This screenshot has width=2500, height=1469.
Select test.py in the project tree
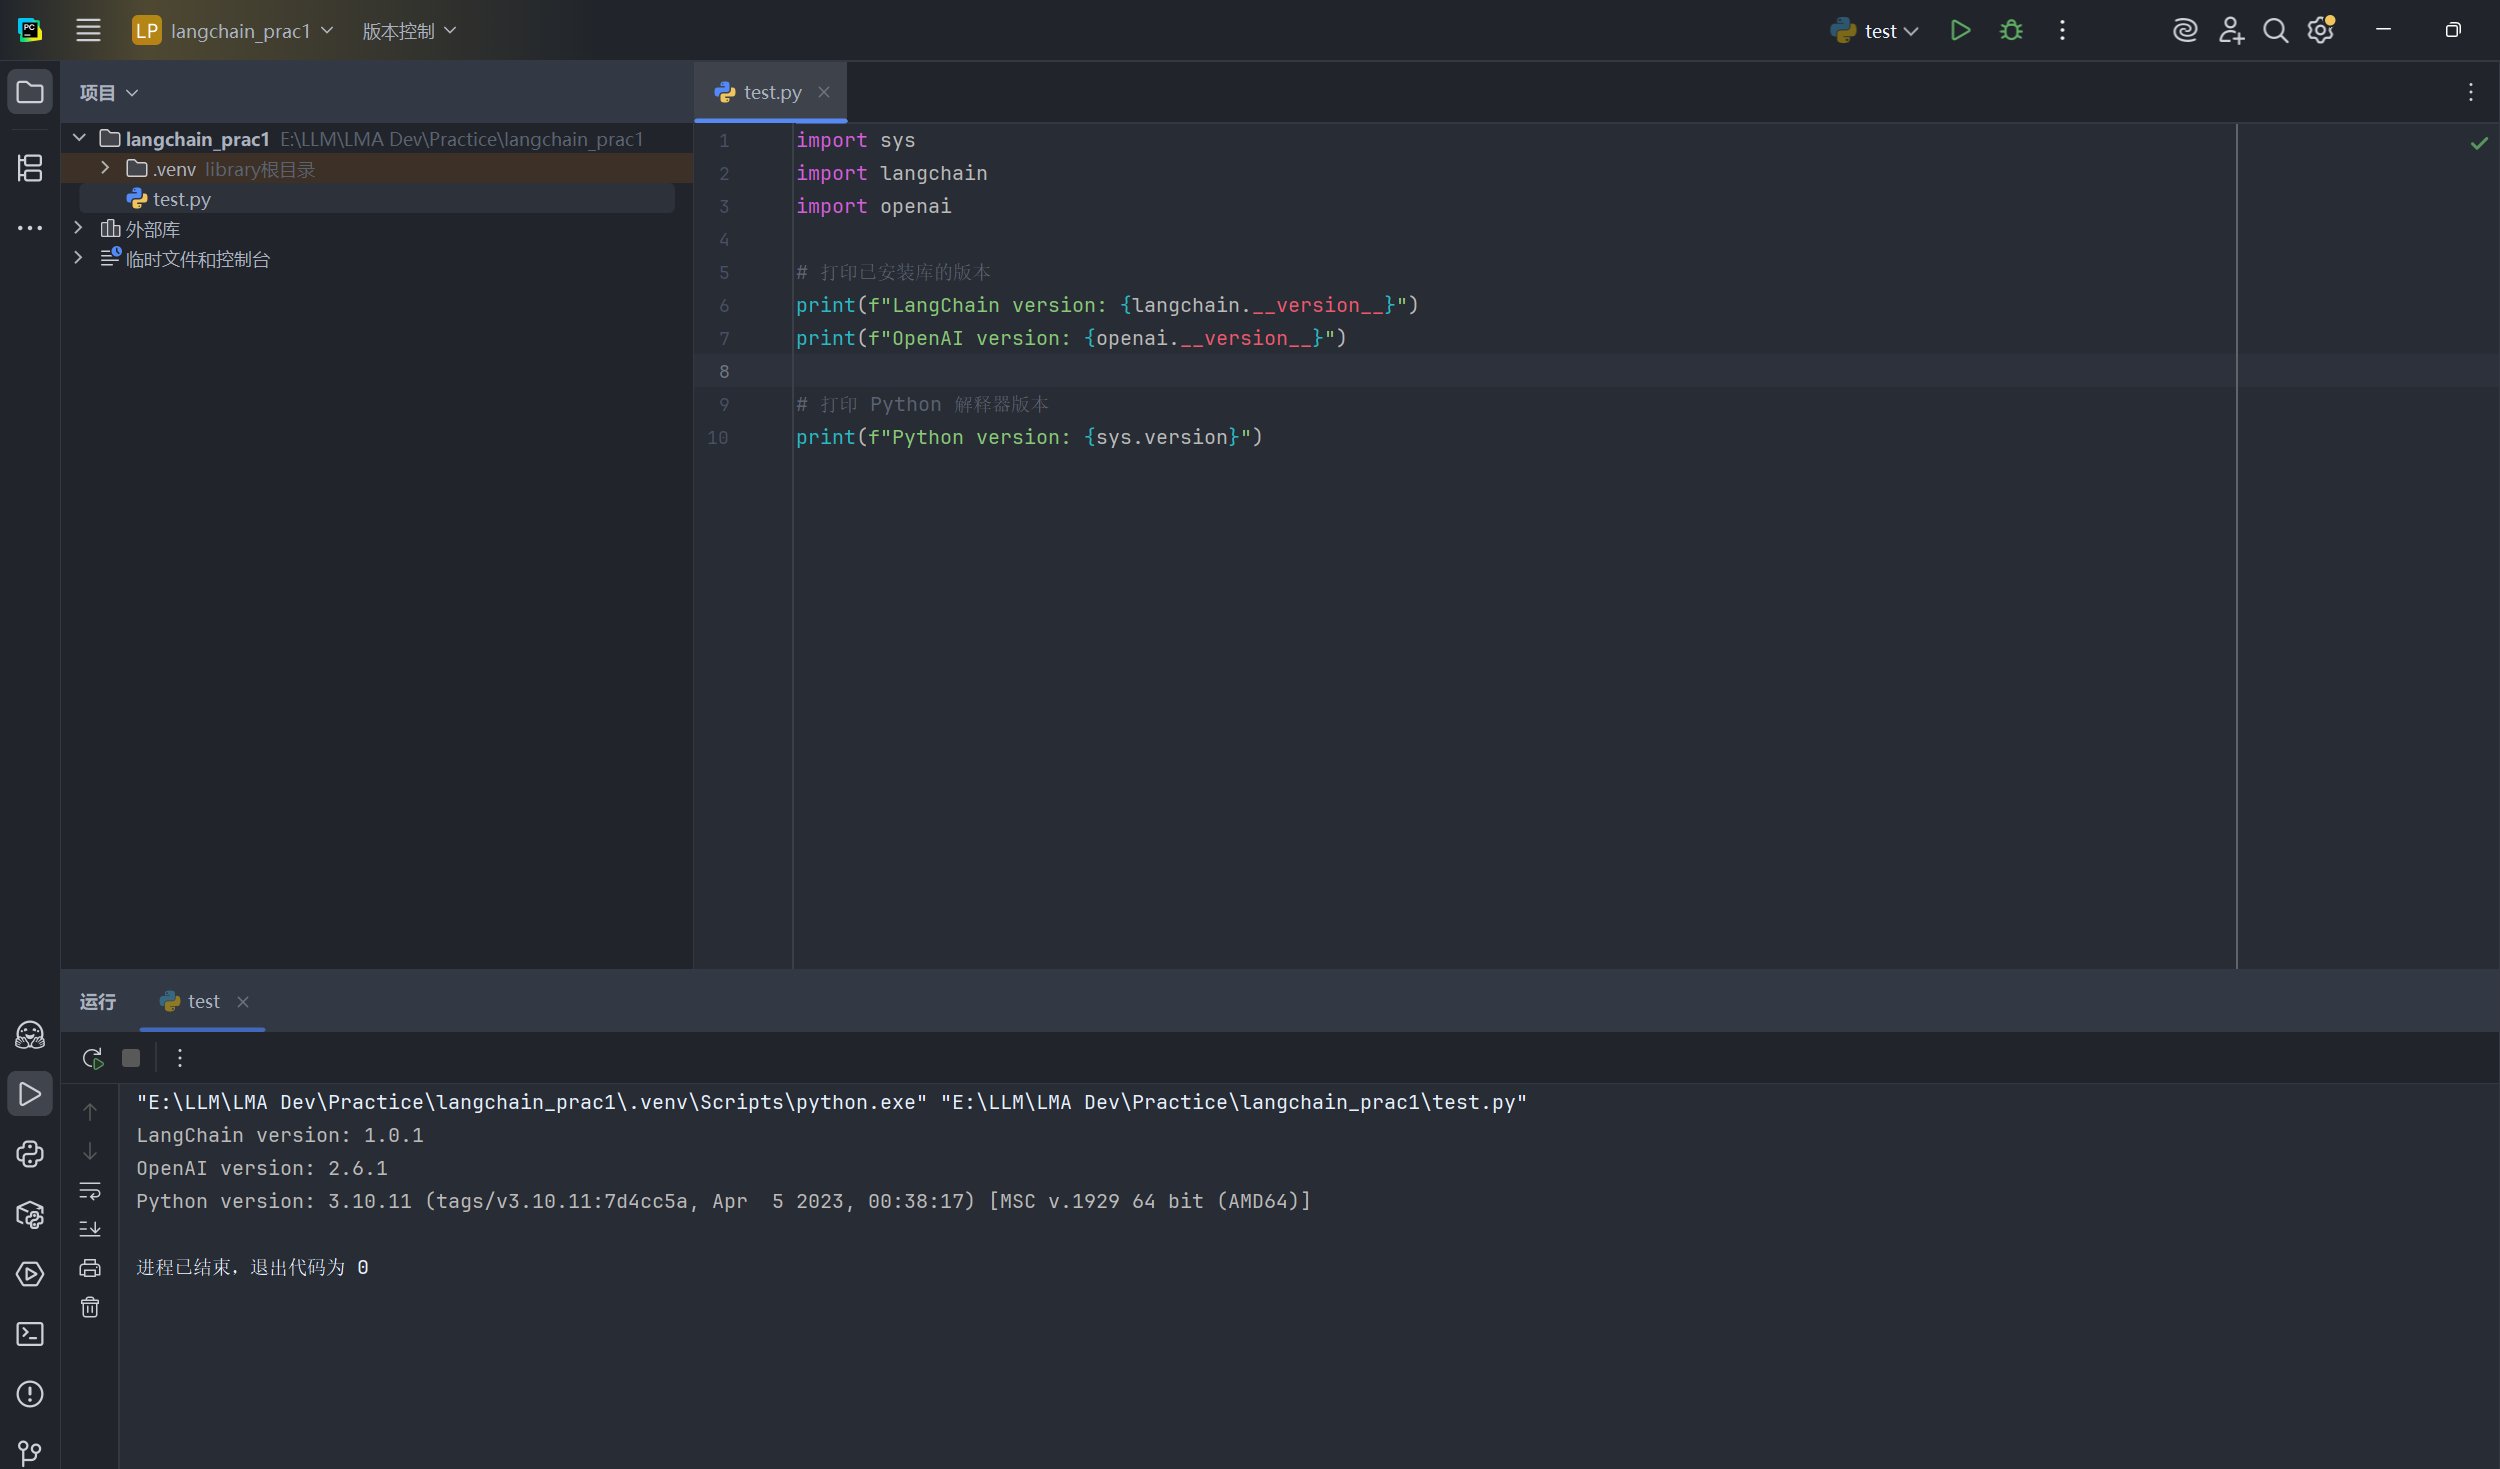[x=181, y=199]
